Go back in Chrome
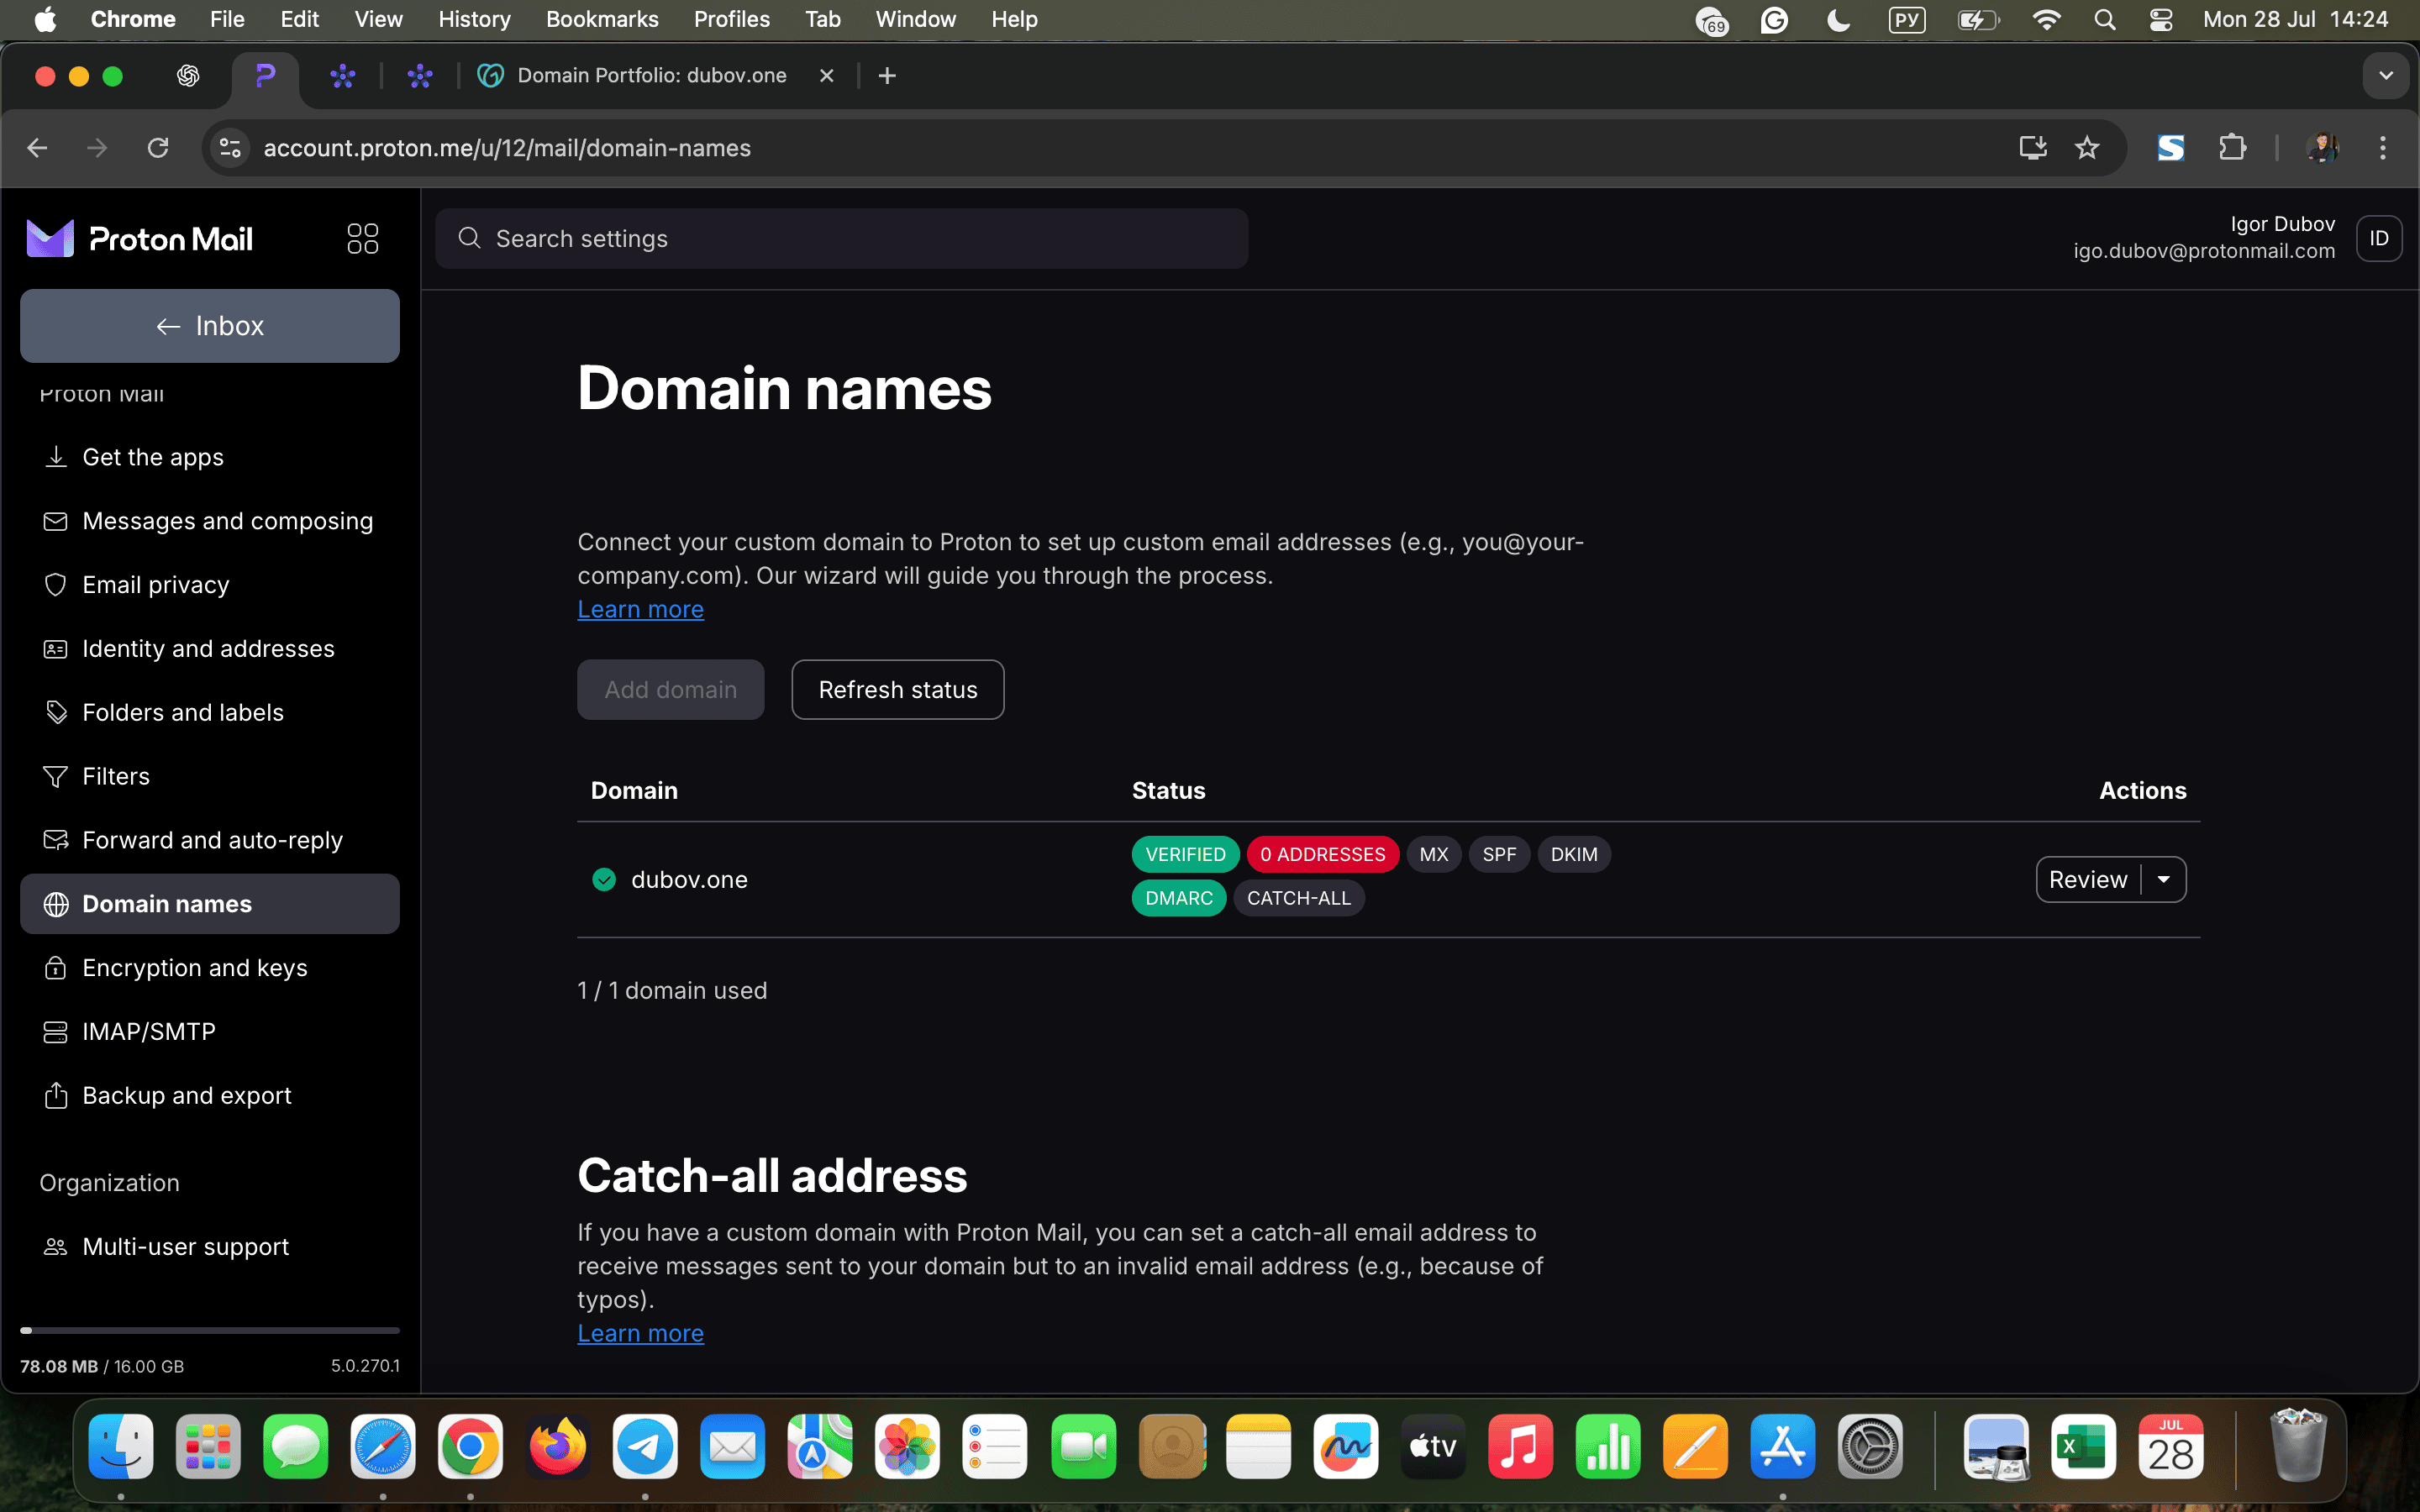Screen dimensions: 2420x1512 tap(37, 148)
